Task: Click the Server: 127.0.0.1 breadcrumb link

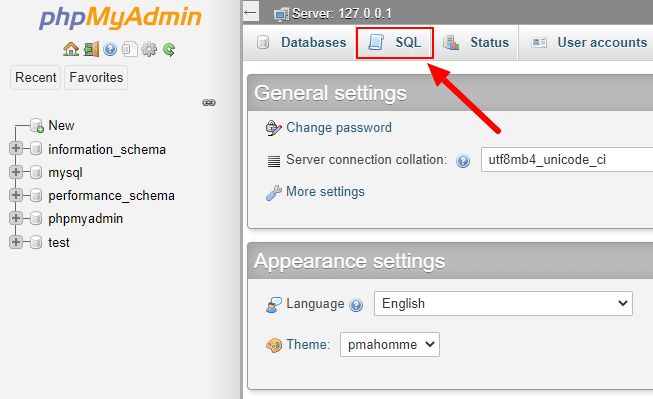Action: tap(341, 14)
